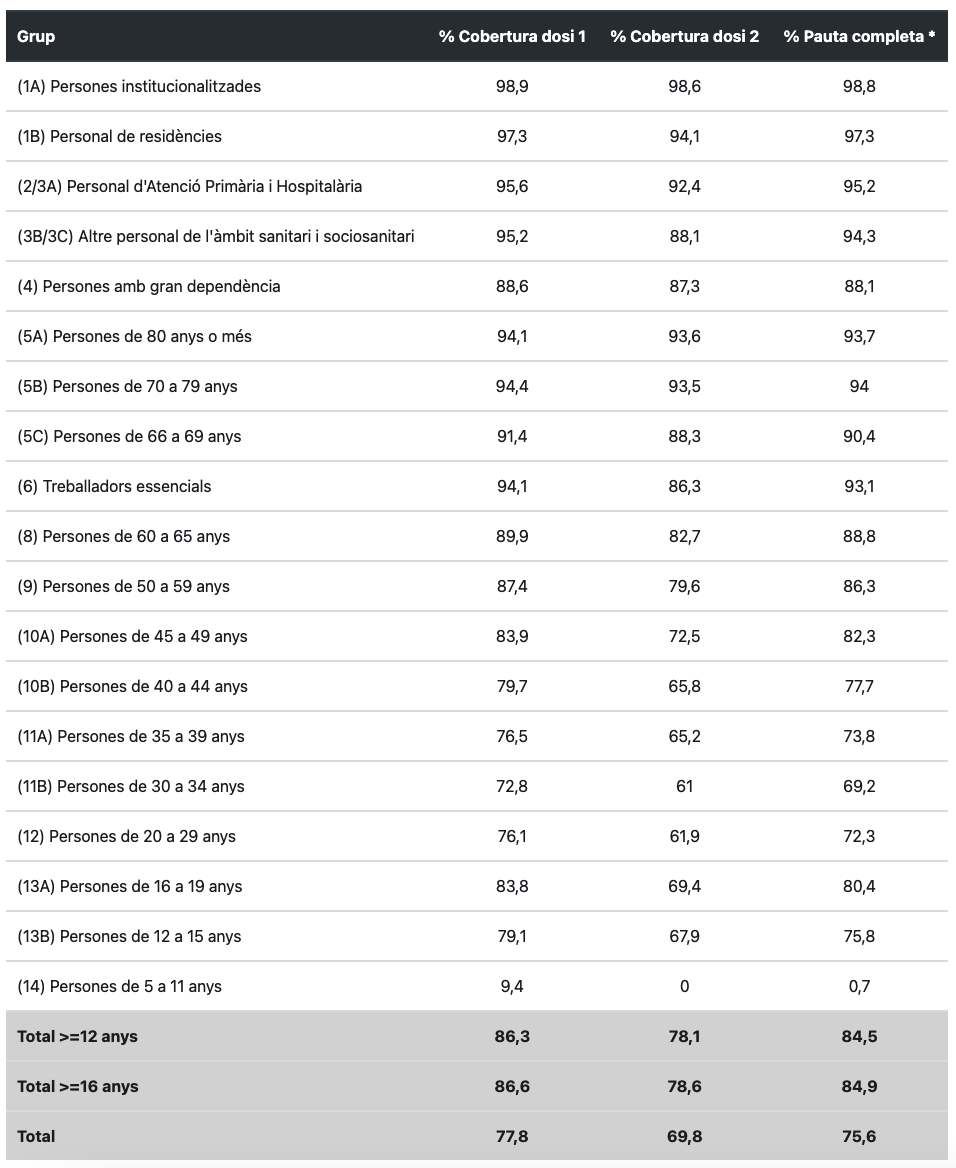Click the dosi 2 value 61
This screenshot has height=1168, width=956.
tap(684, 787)
